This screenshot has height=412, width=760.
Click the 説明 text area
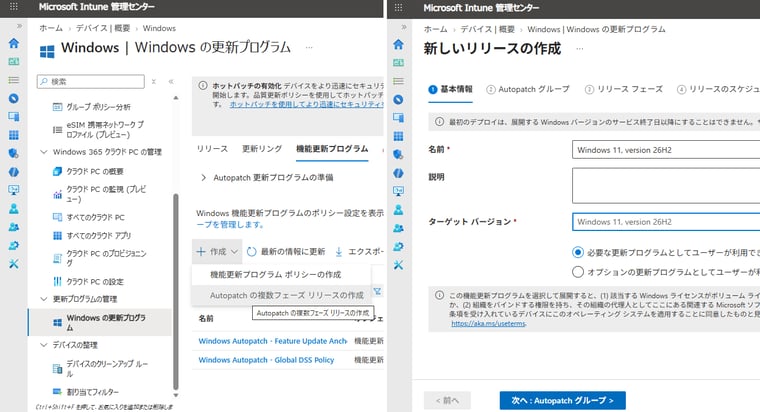click(x=666, y=186)
